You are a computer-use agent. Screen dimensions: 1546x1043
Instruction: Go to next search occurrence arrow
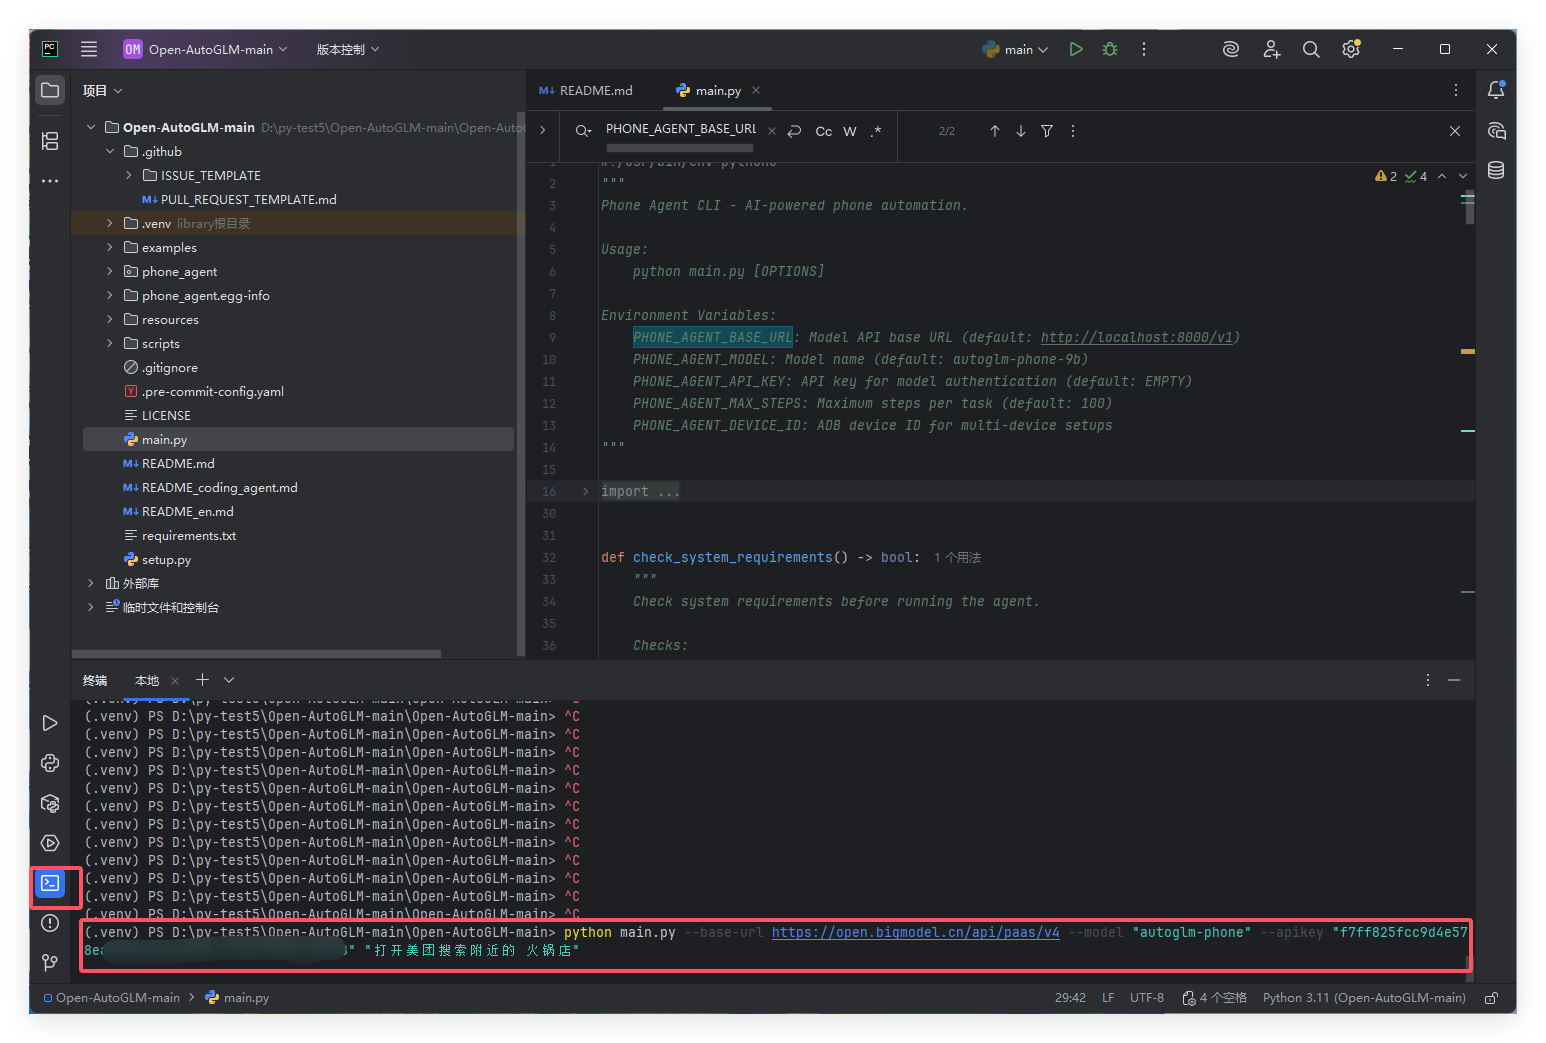1021,131
